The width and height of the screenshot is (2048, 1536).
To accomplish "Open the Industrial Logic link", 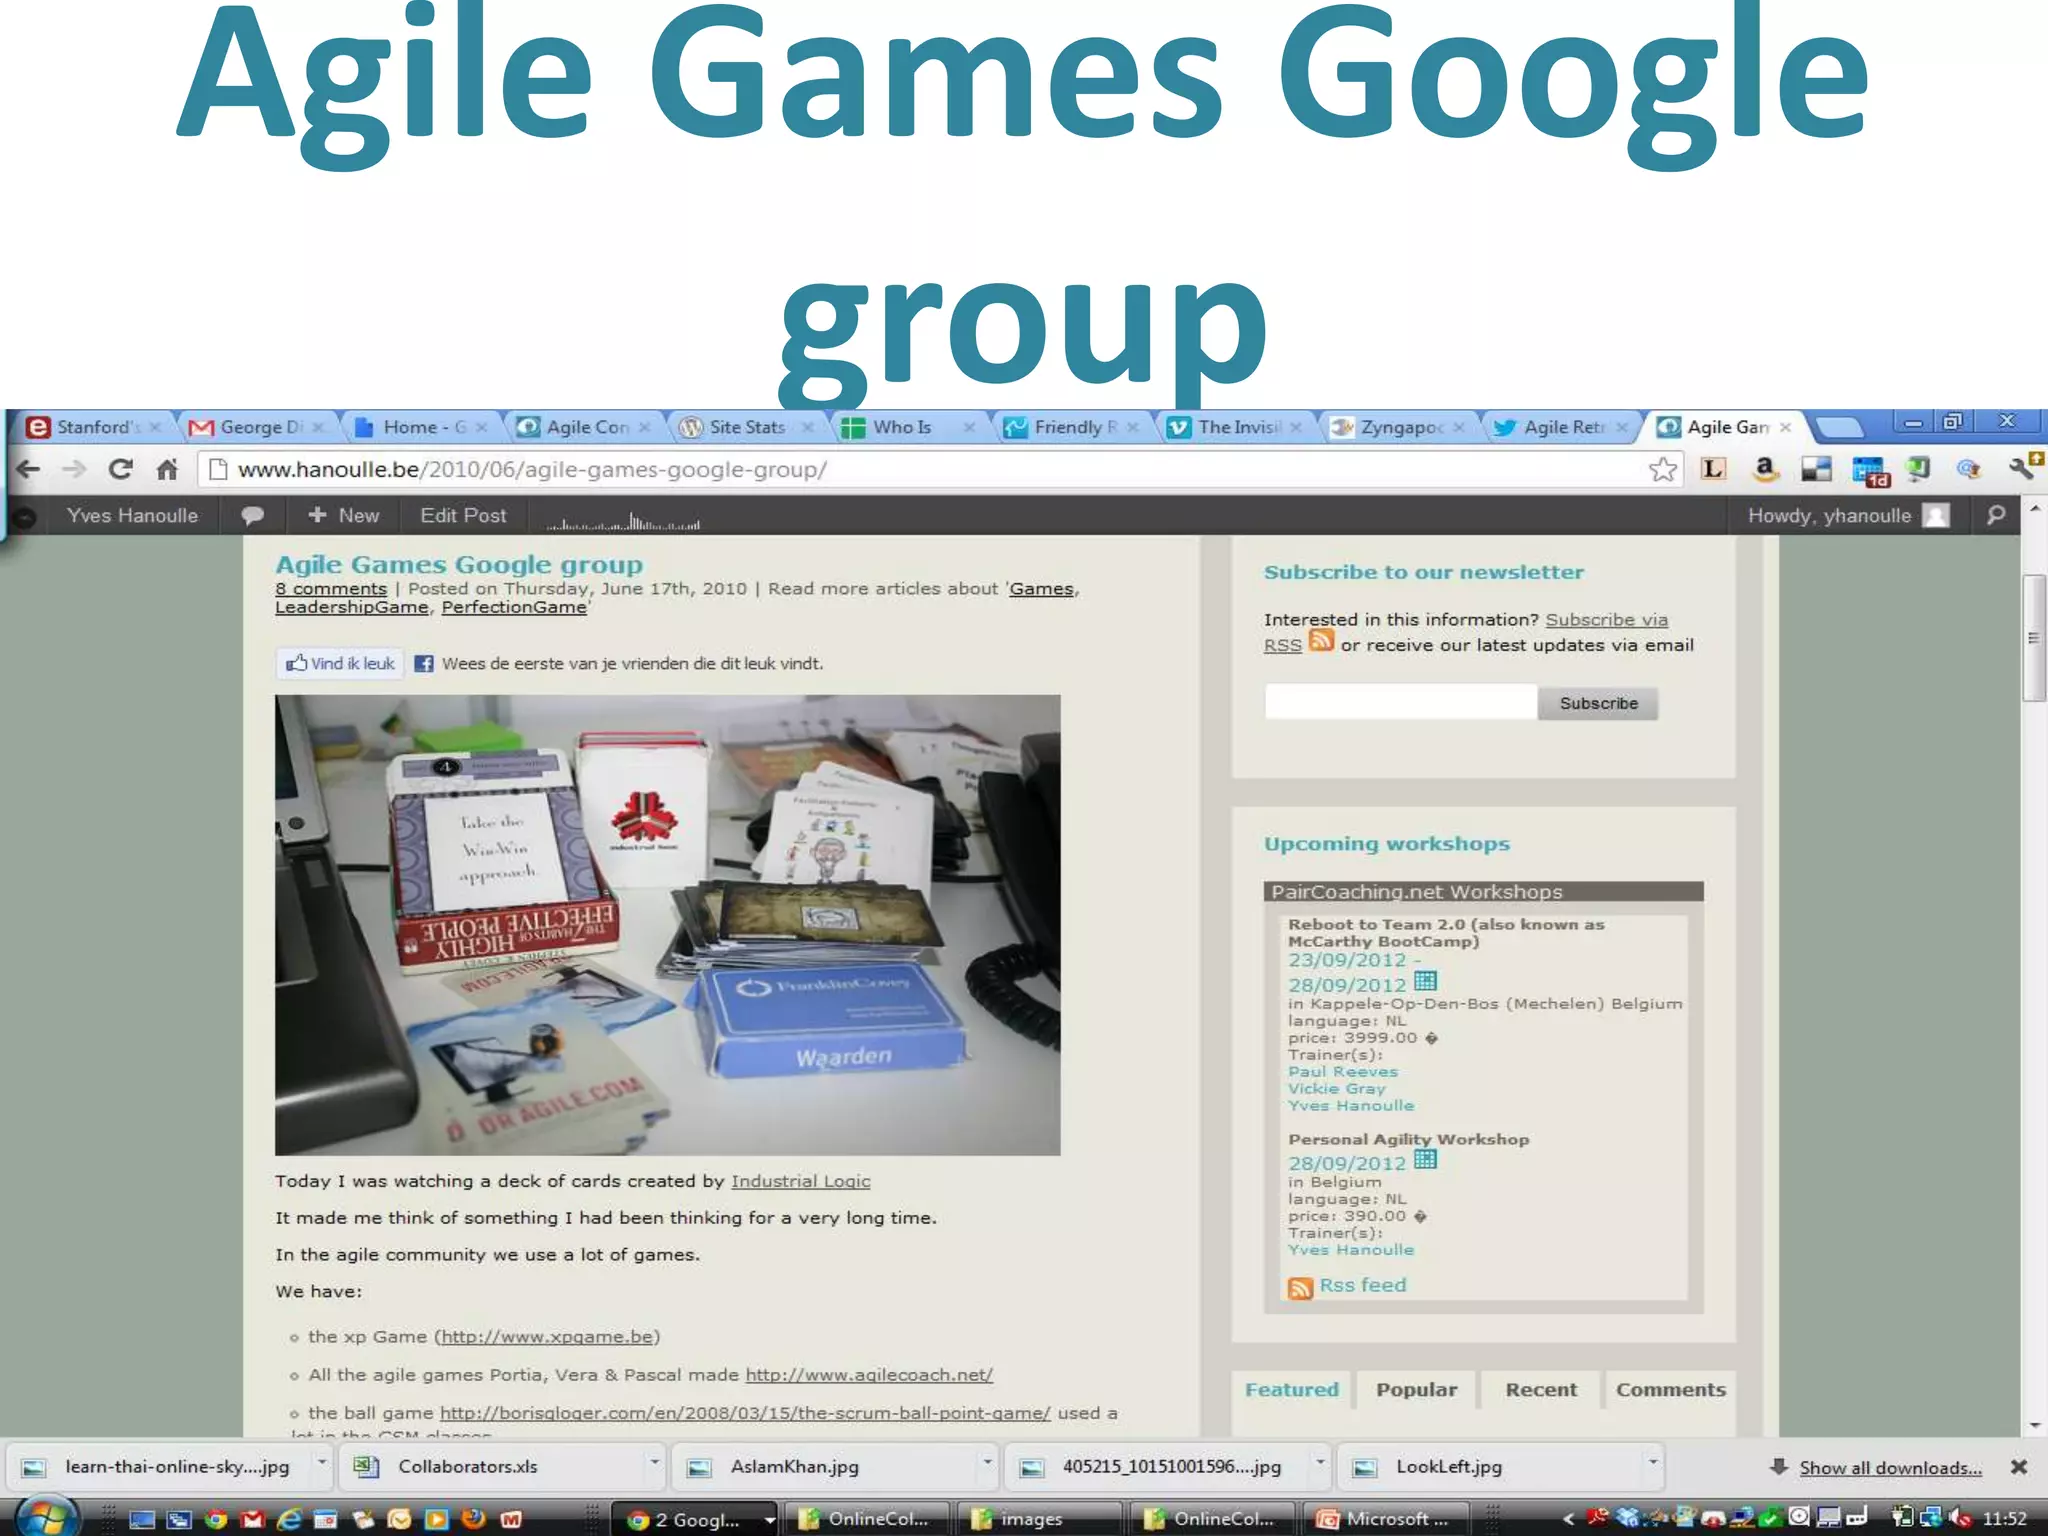I will [x=800, y=1181].
